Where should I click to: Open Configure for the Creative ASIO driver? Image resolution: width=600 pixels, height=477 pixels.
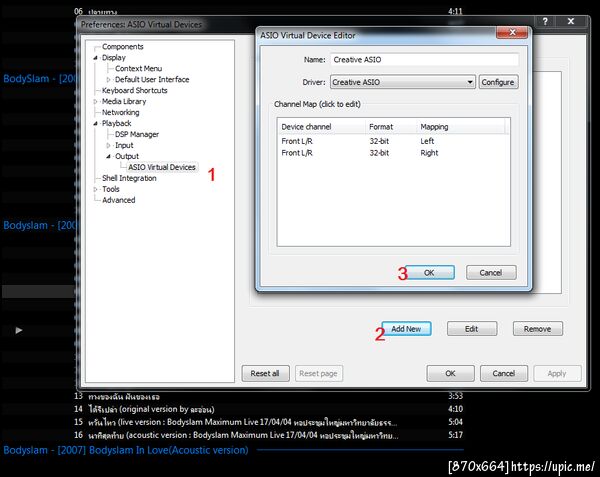pyautogui.click(x=498, y=82)
